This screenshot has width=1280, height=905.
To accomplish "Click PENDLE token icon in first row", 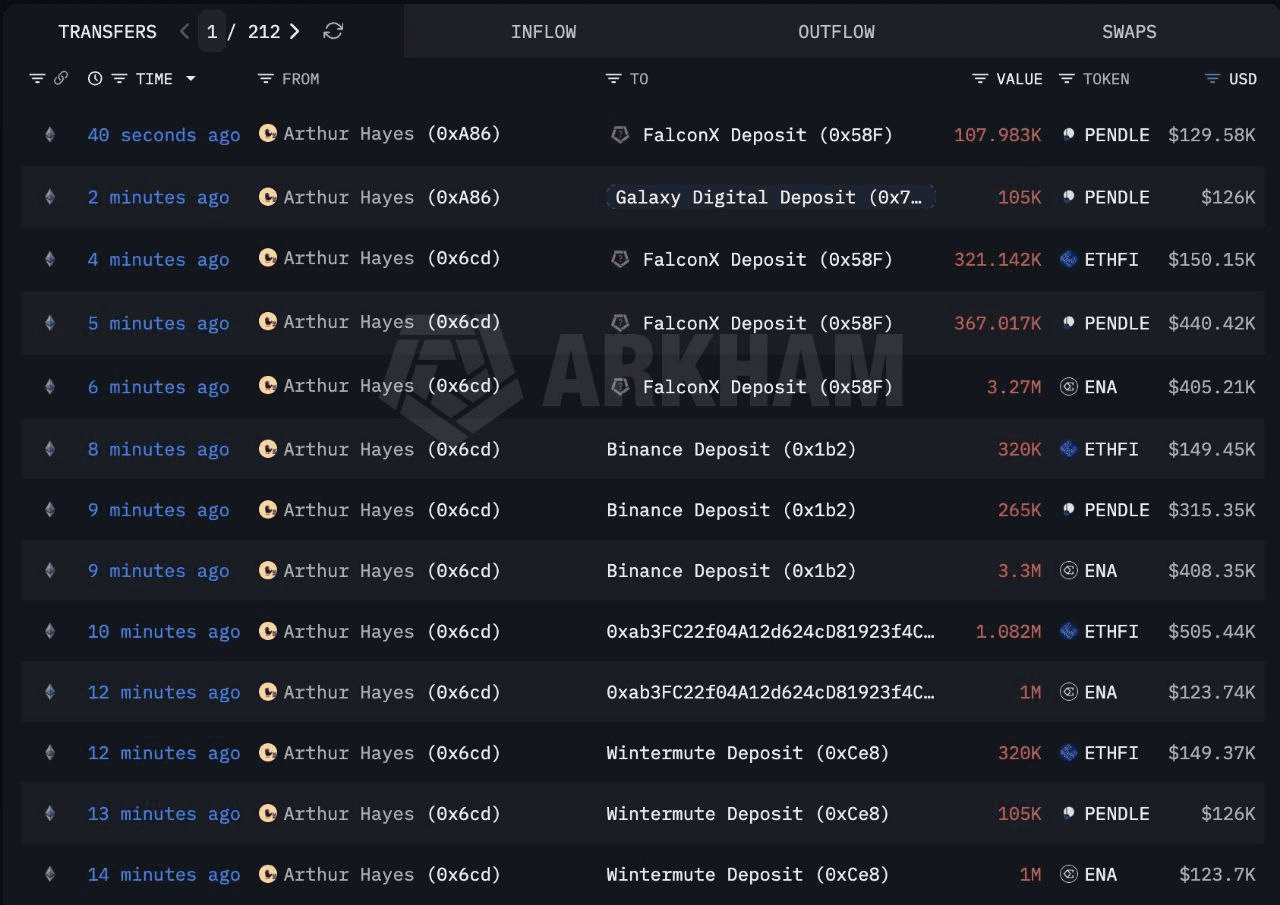I will 1068,134.
